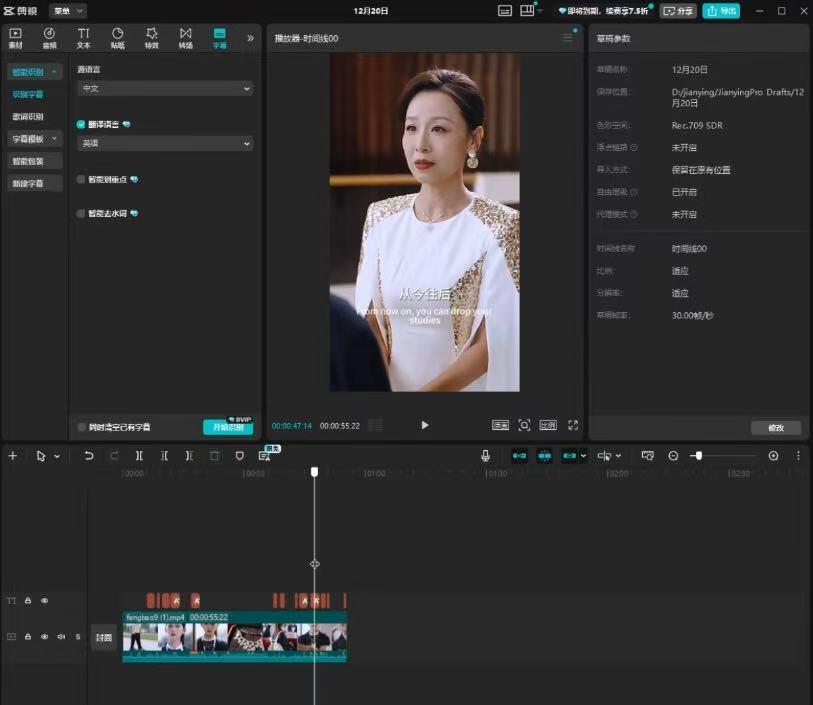The height and width of the screenshot is (705, 813).
Task: Open the 转场 transitions tab
Action: 186,38
